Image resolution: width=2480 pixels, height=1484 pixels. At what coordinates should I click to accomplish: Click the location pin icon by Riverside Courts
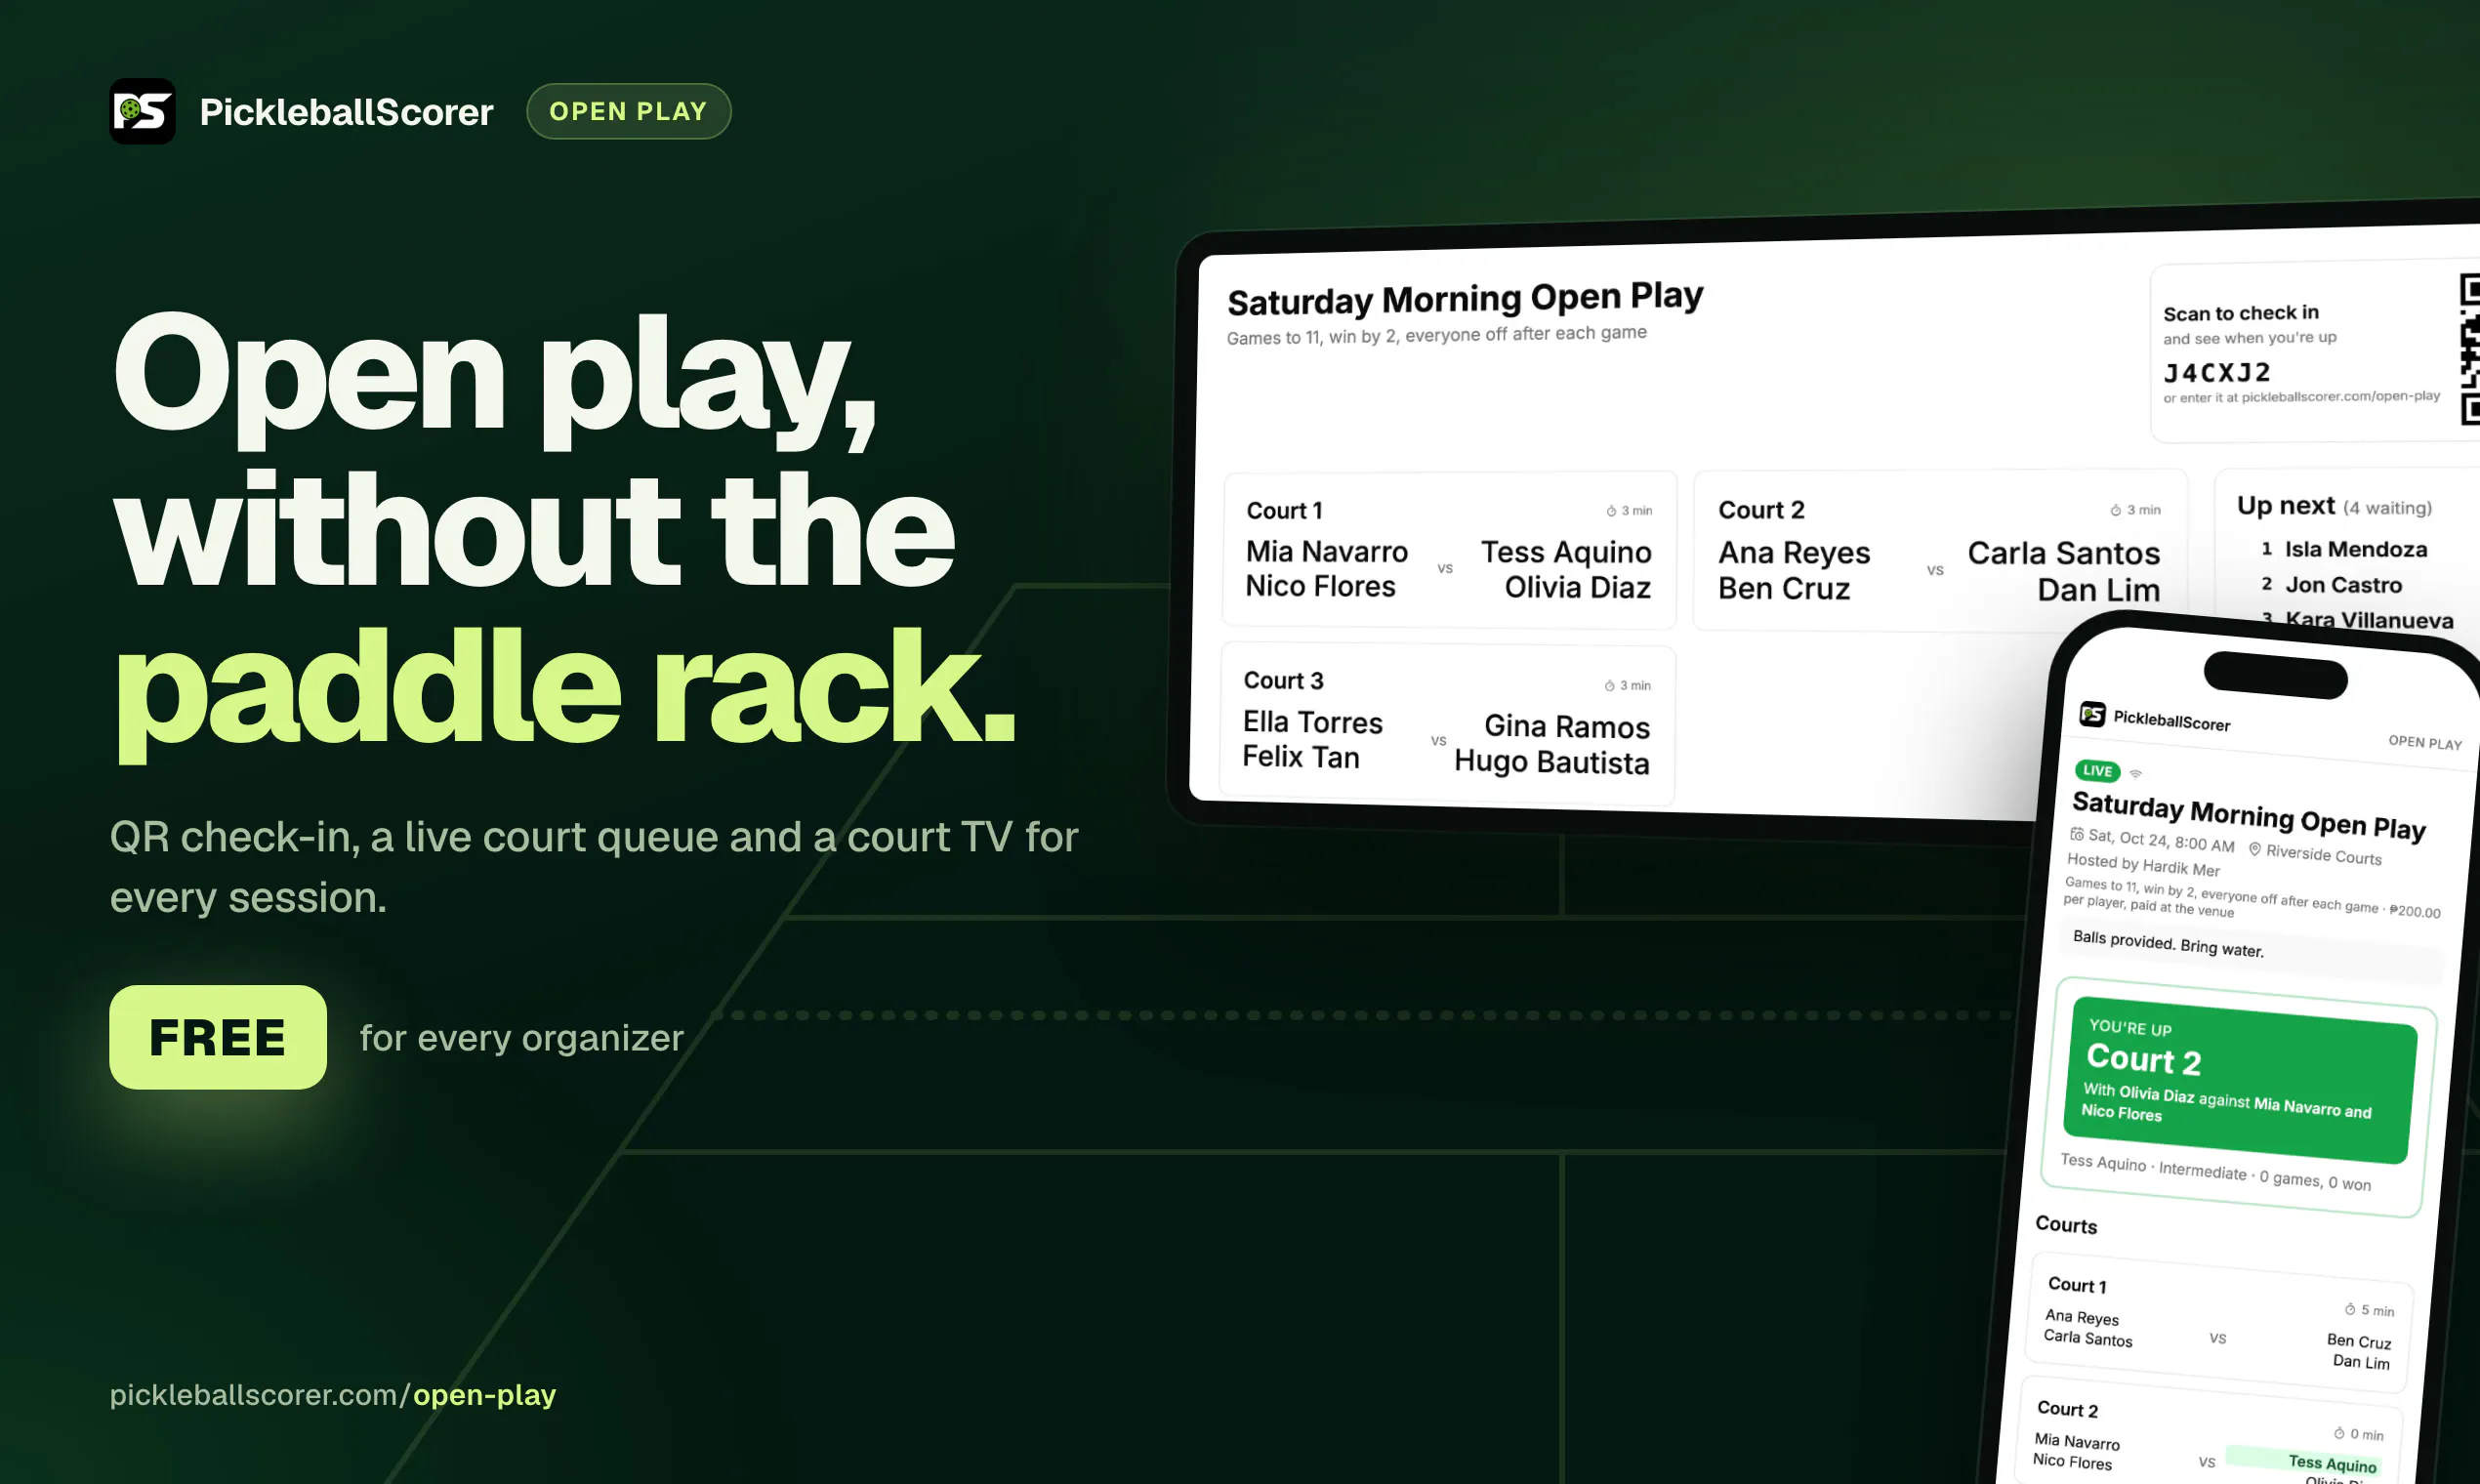click(2255, 849)
